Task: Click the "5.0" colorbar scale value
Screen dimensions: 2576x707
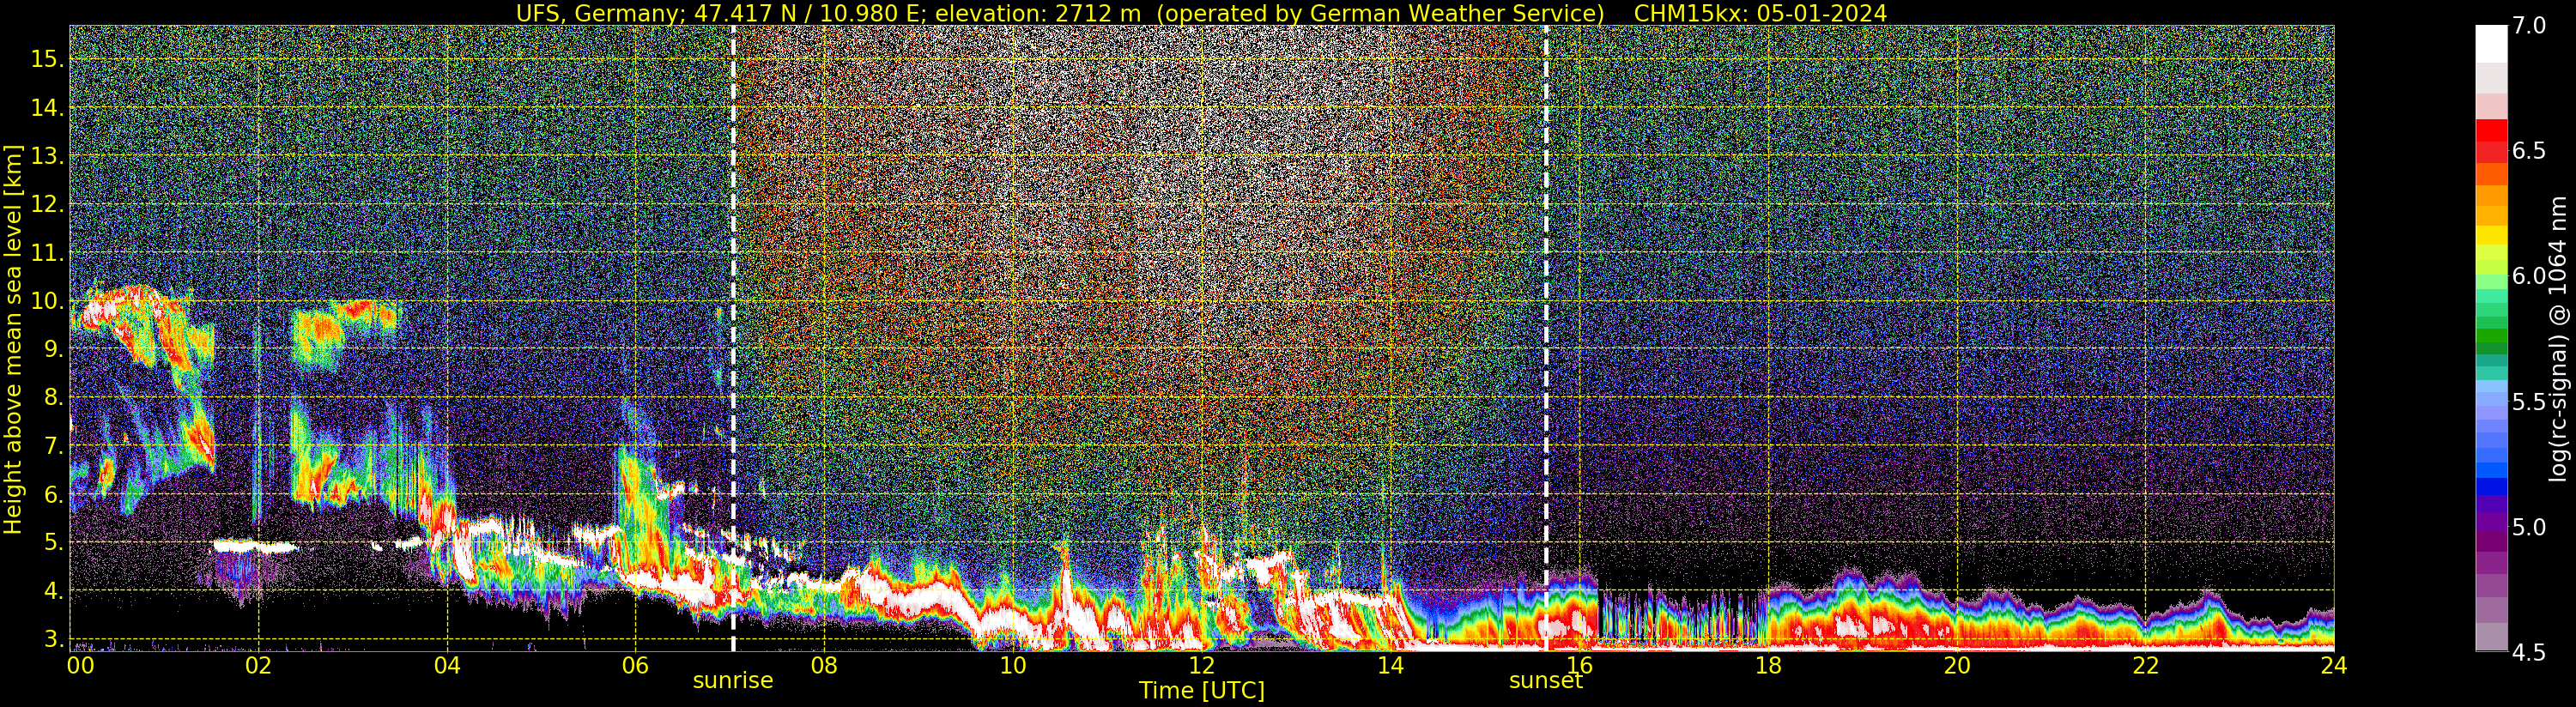Action: point(2528,527)
